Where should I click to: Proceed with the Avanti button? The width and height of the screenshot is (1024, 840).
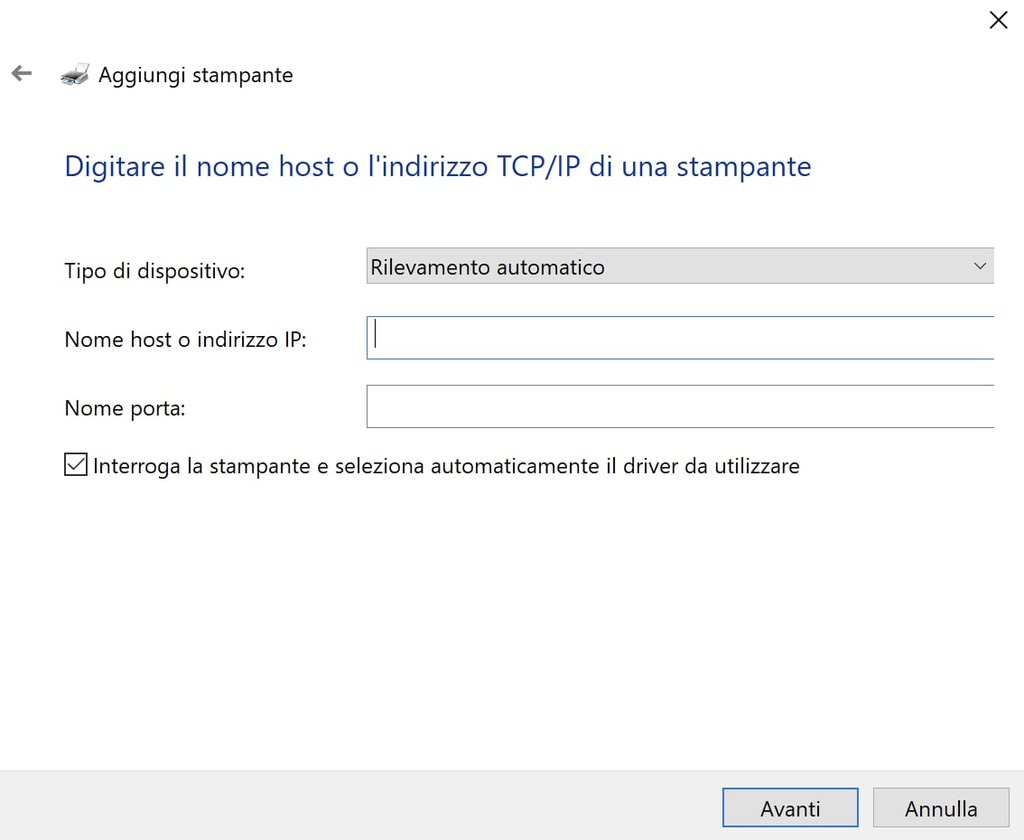790,808
